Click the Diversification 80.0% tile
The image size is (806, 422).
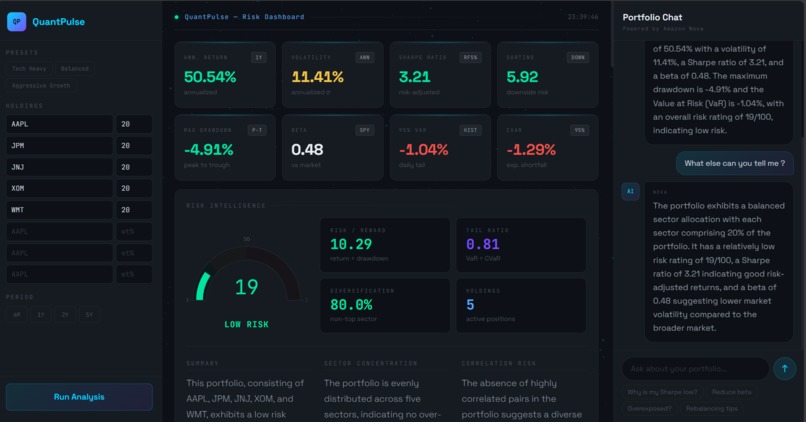pyautogui.click(x=385, y=305)
